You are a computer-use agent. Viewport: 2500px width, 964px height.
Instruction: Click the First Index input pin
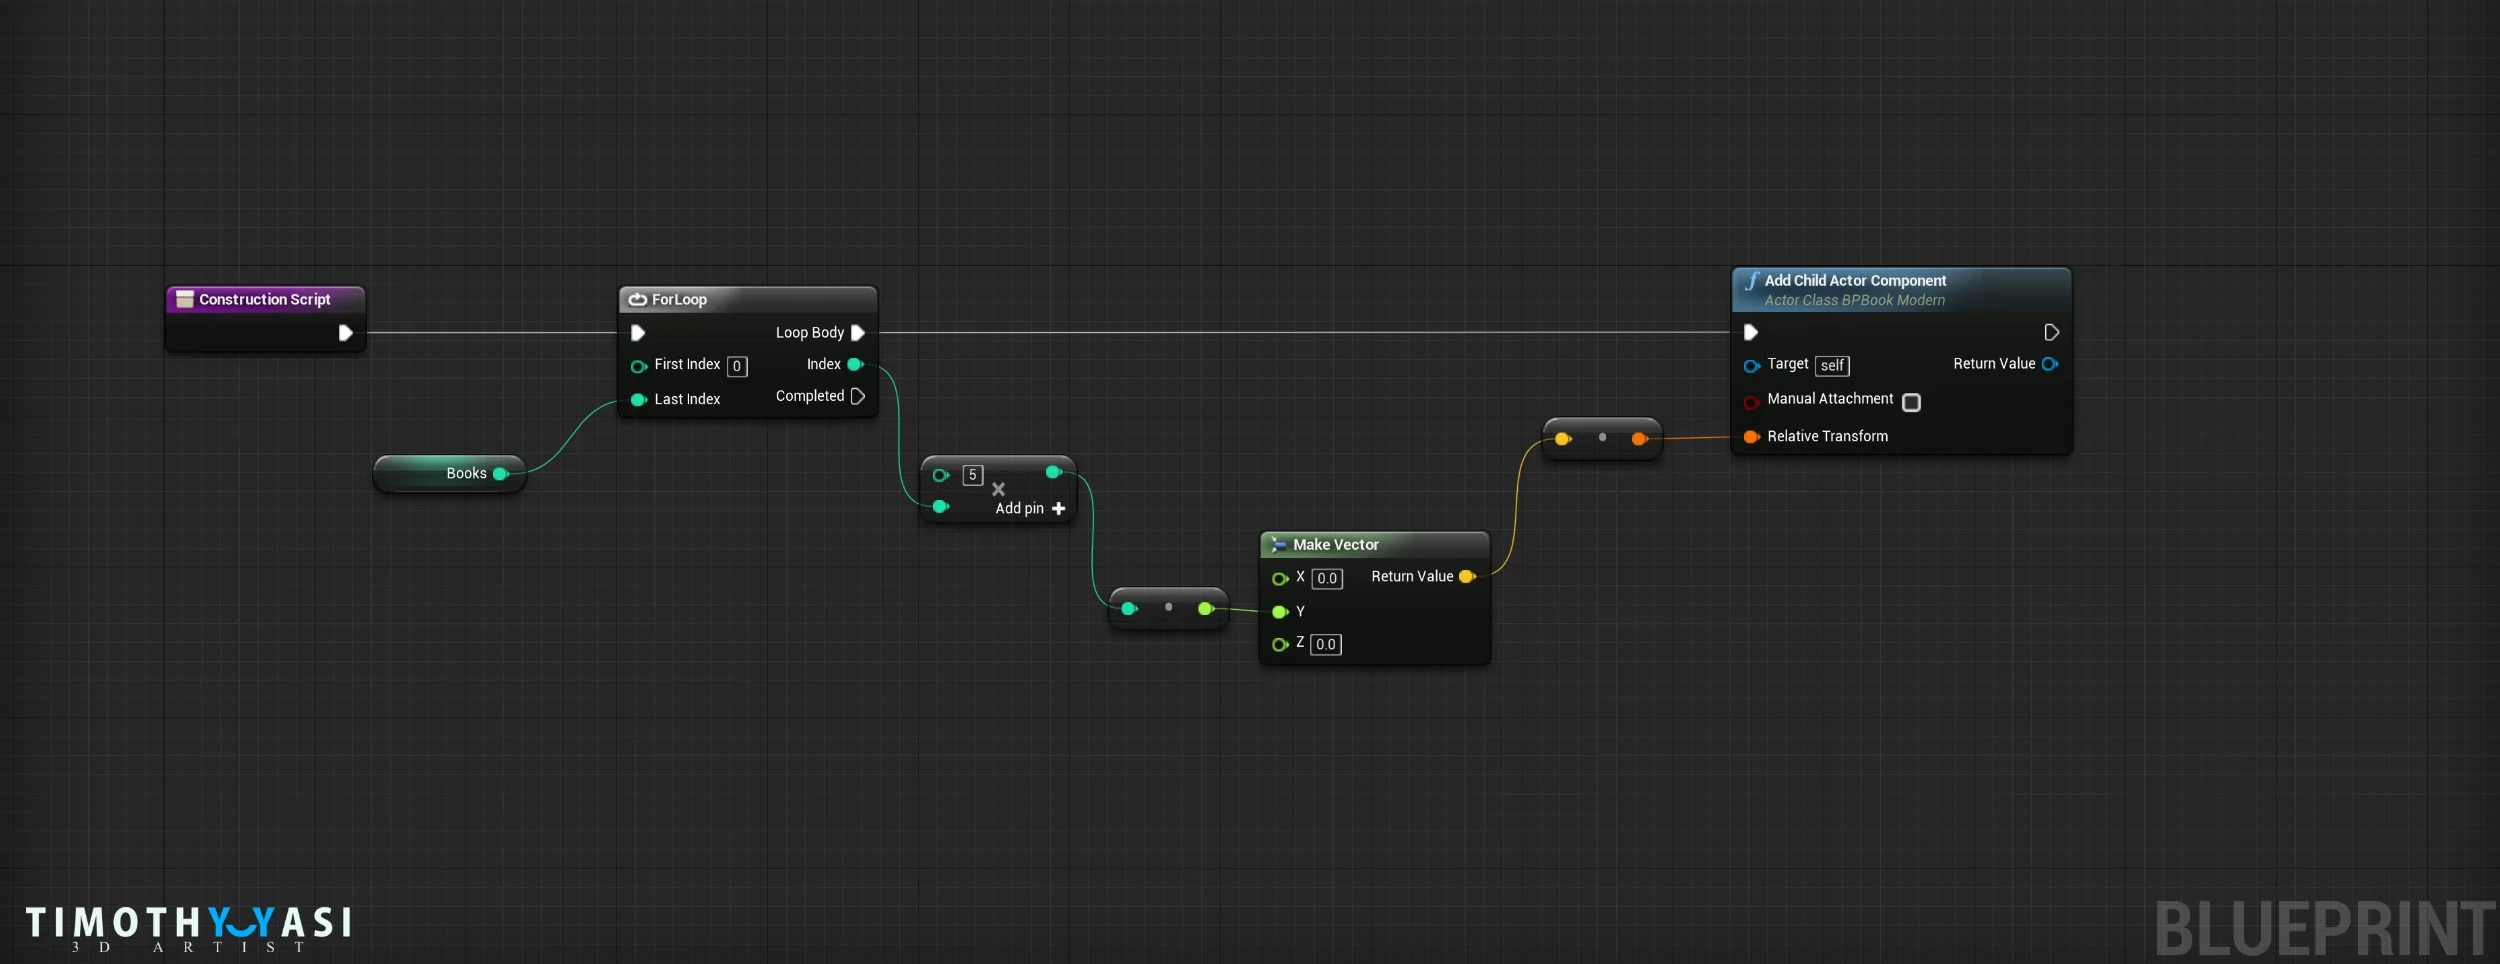click(639, 366)
